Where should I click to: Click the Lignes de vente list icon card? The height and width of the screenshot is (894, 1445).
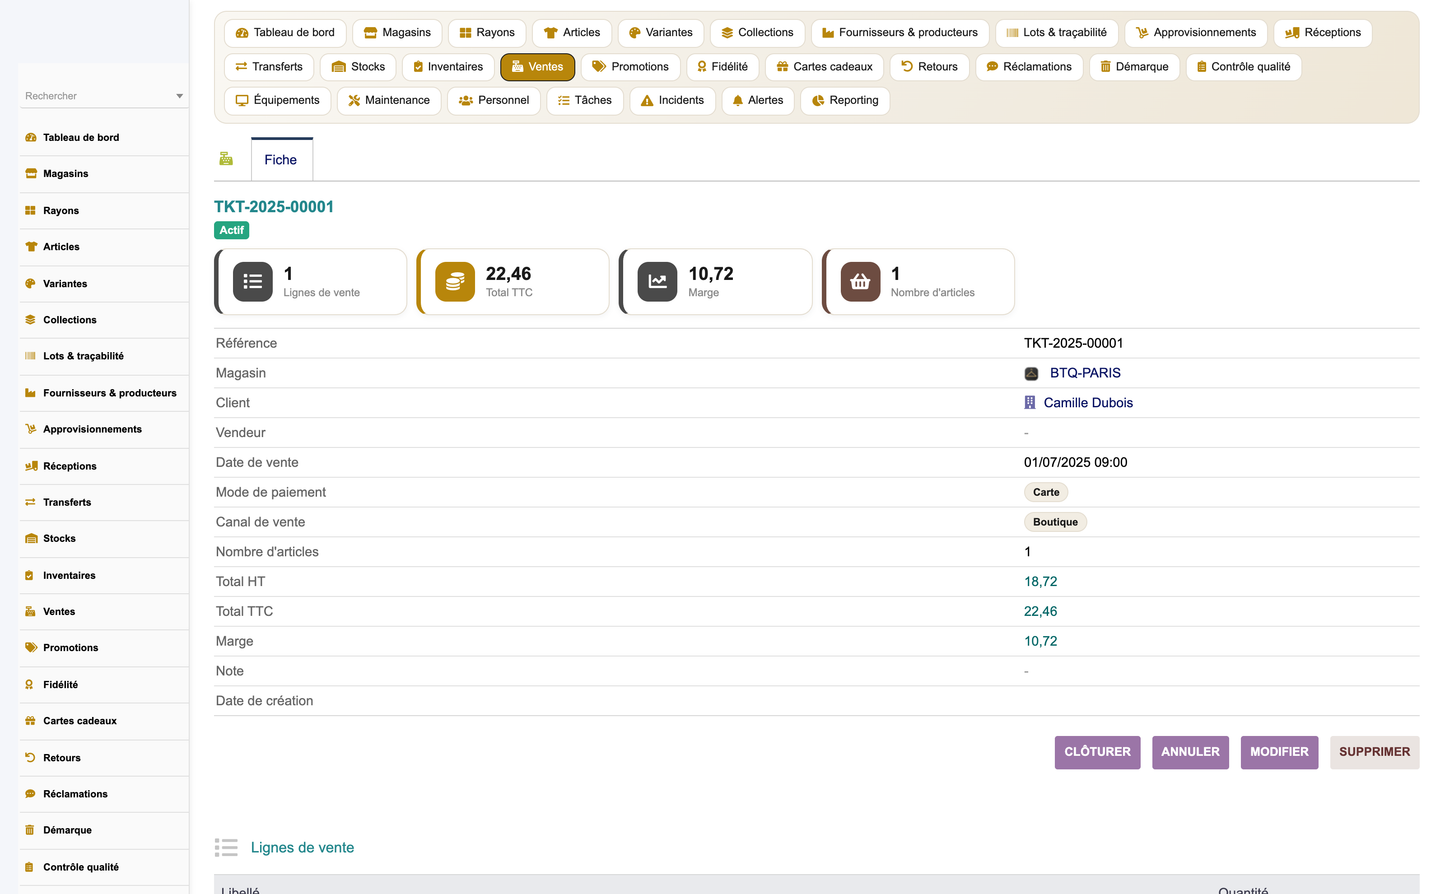tap(253, 282)
